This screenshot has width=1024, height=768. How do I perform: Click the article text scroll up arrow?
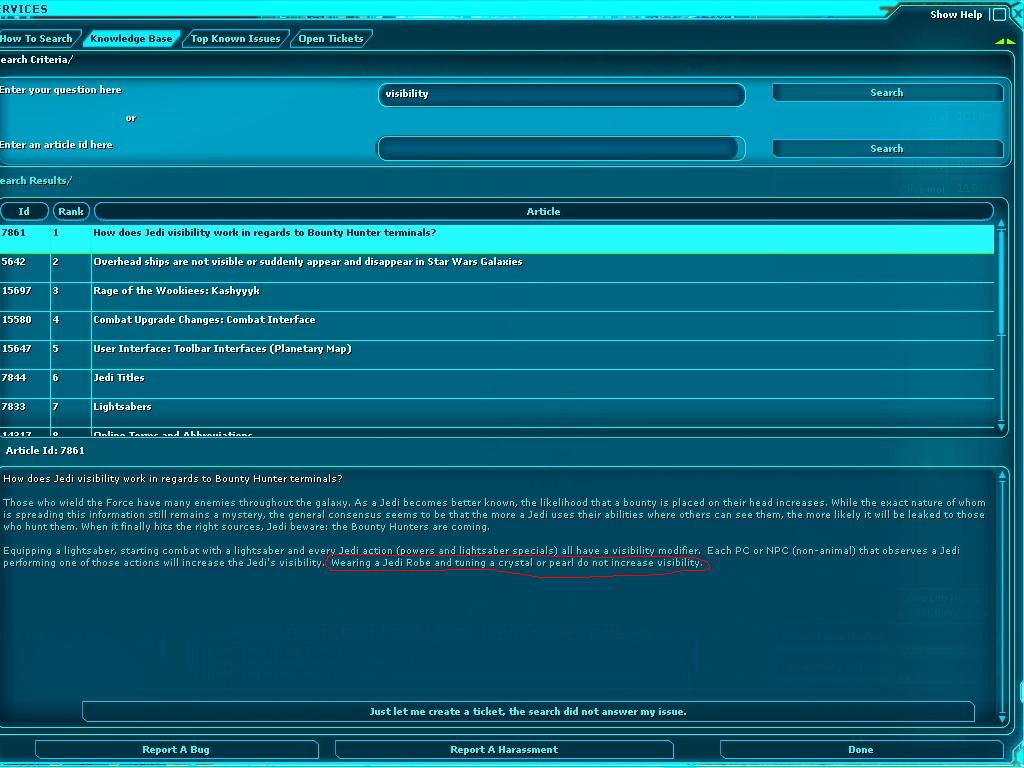1002,475
